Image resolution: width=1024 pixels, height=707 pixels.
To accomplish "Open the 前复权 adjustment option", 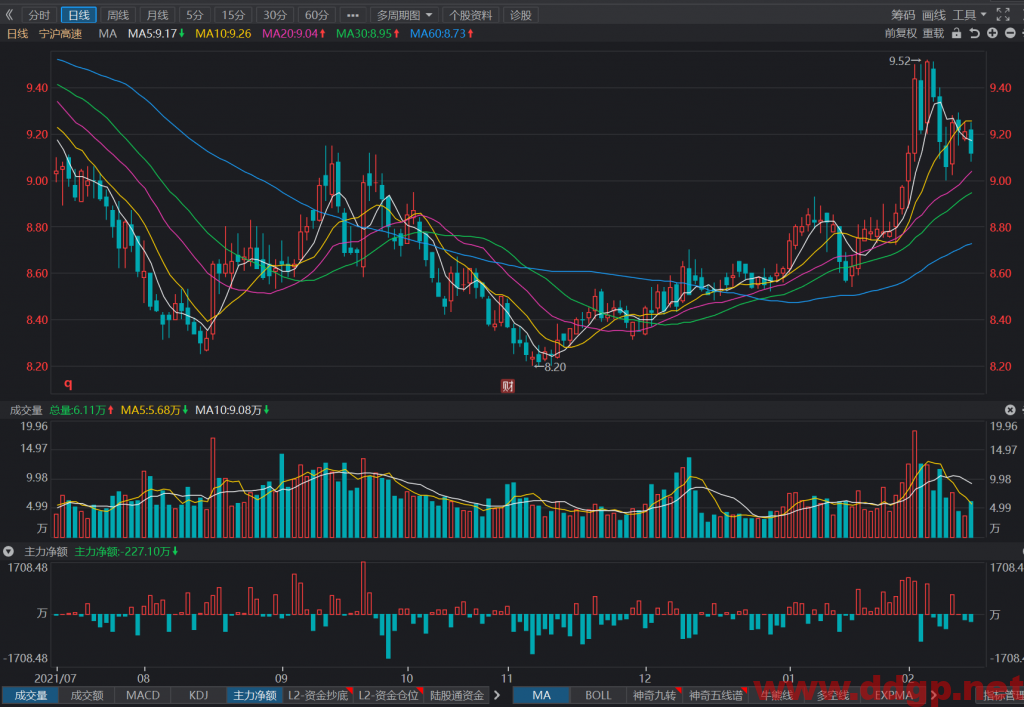I will (901, 33).
